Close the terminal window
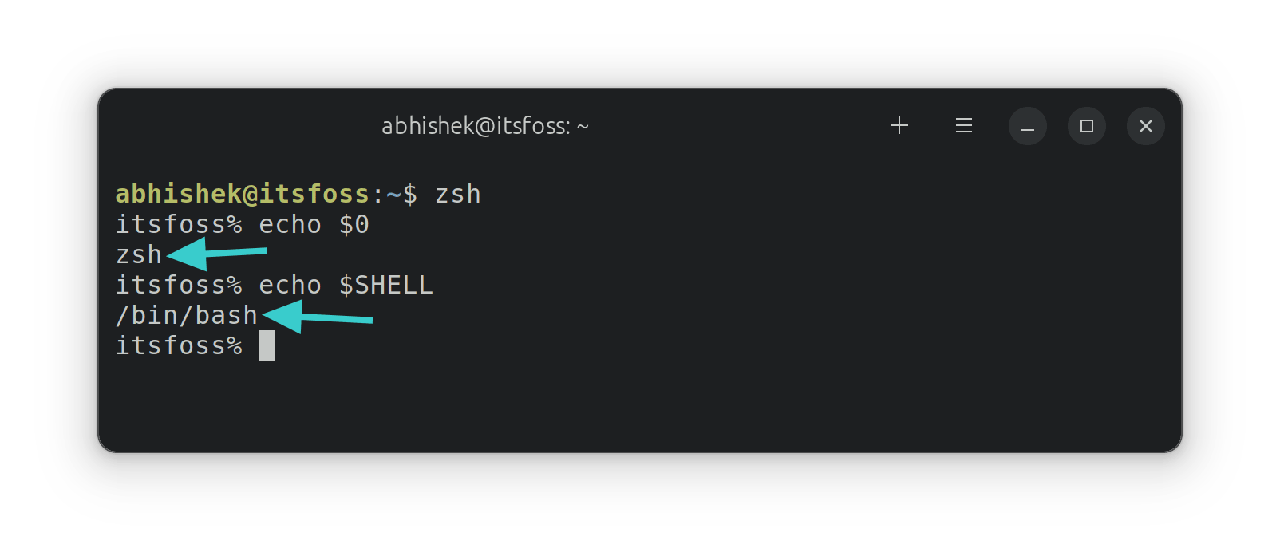1280x560 pixels. [1146, 126]
